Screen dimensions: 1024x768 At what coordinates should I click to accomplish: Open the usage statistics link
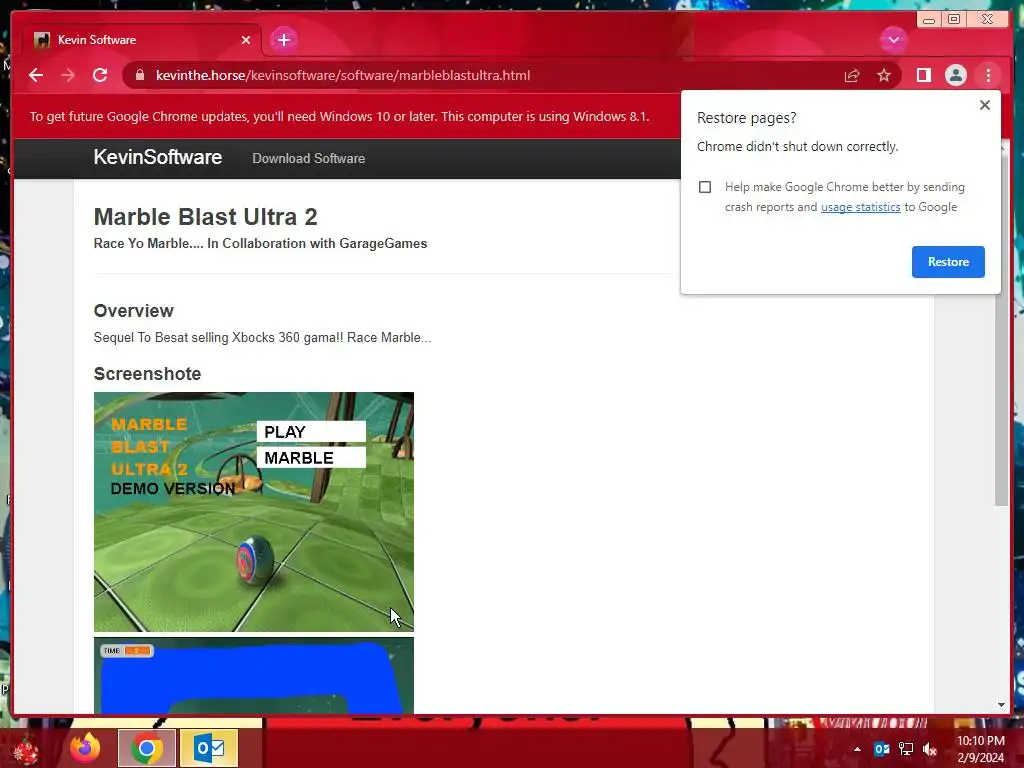click(x=860, y=207)
